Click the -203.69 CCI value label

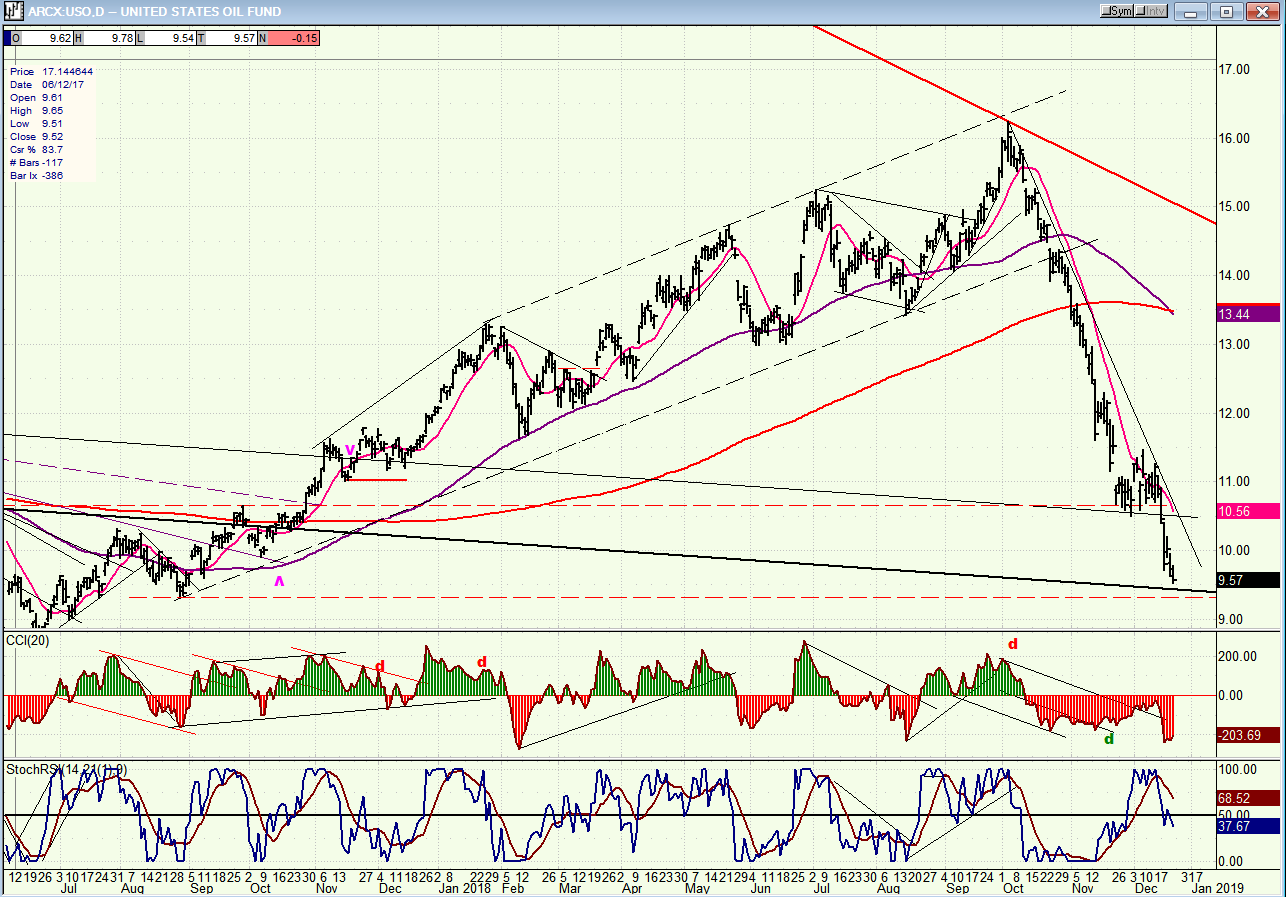click(1248, 735)
